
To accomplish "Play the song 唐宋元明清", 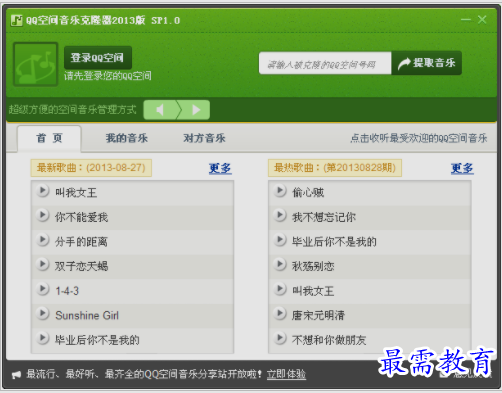I will coord(280,314).
